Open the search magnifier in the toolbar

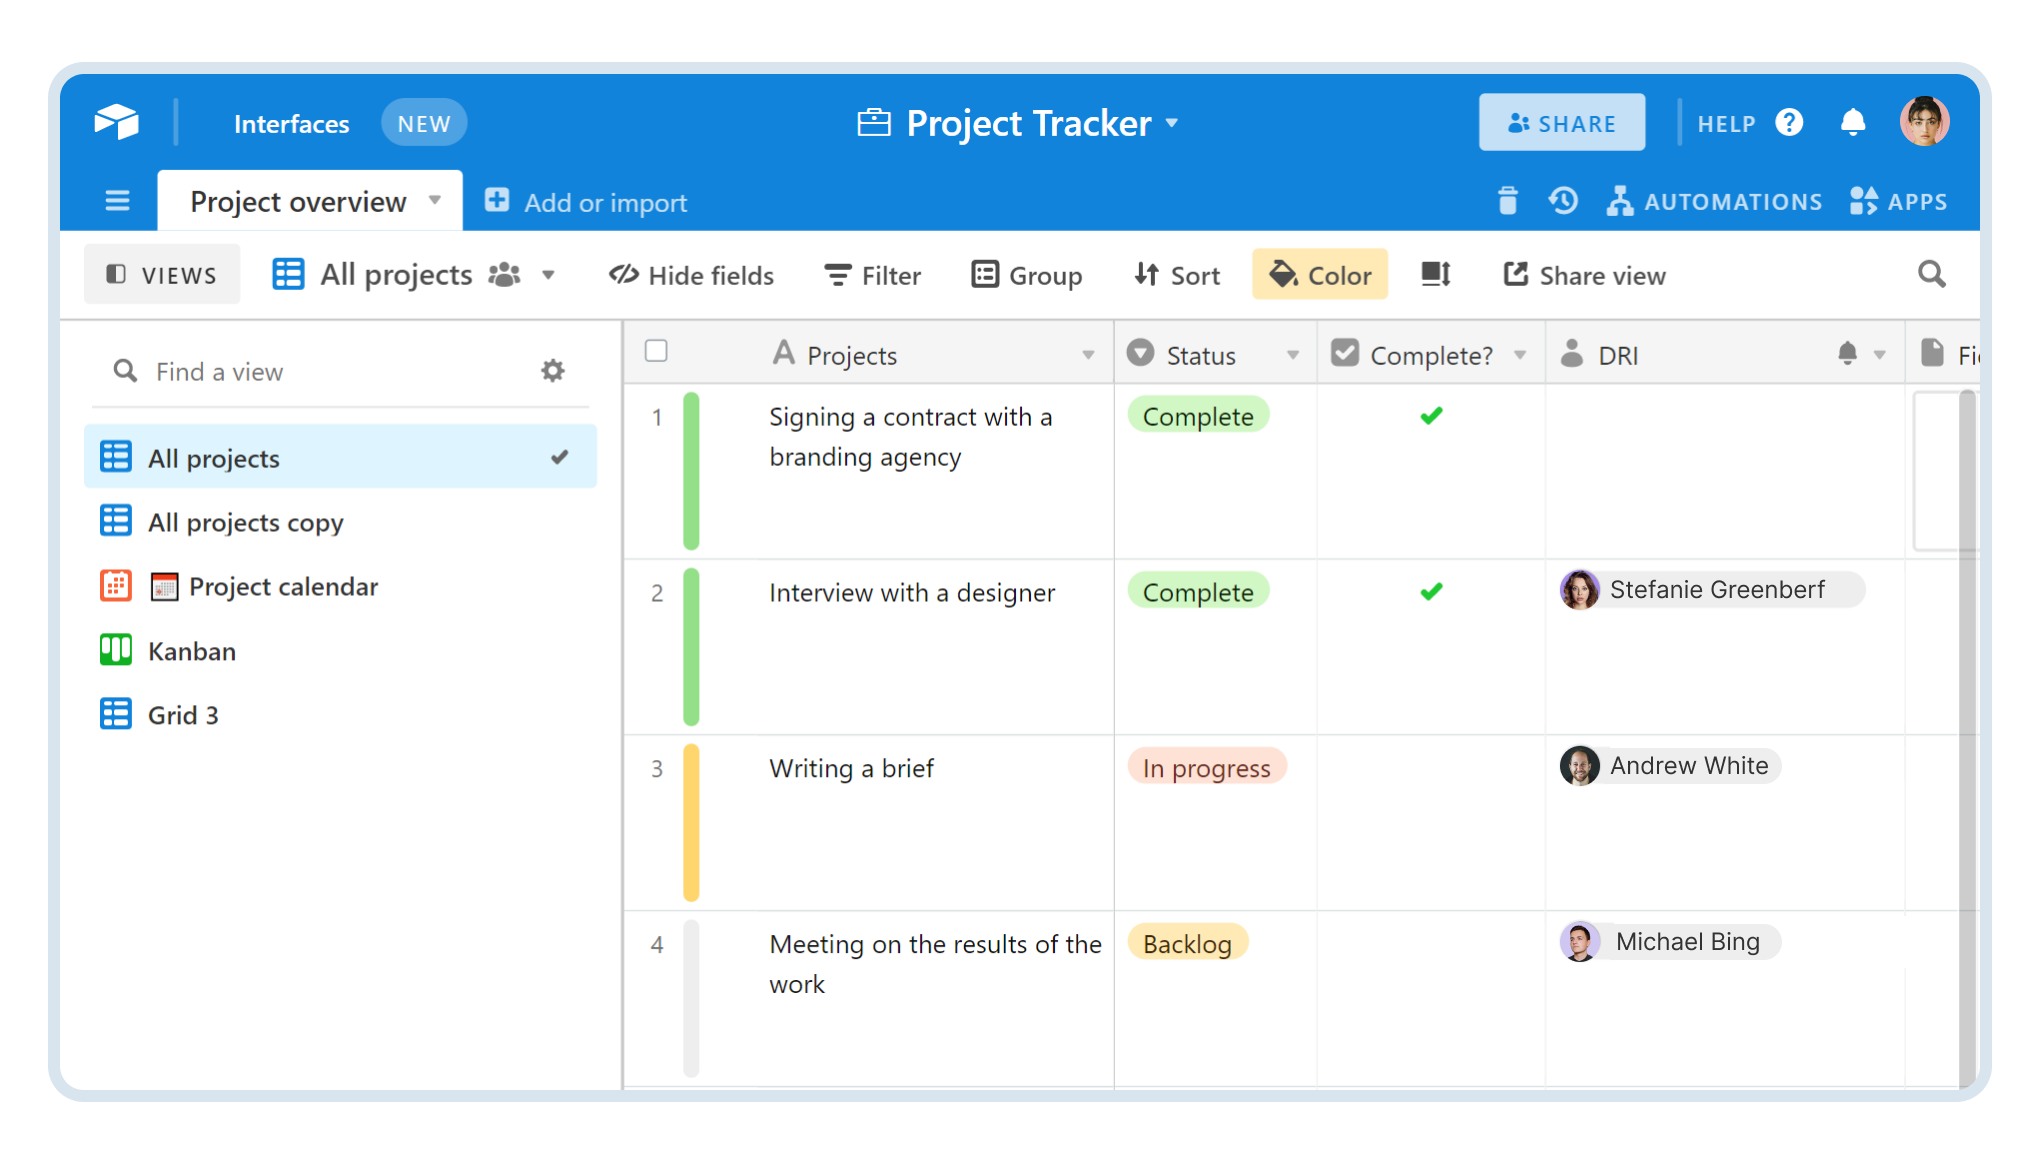point(1931,274)
